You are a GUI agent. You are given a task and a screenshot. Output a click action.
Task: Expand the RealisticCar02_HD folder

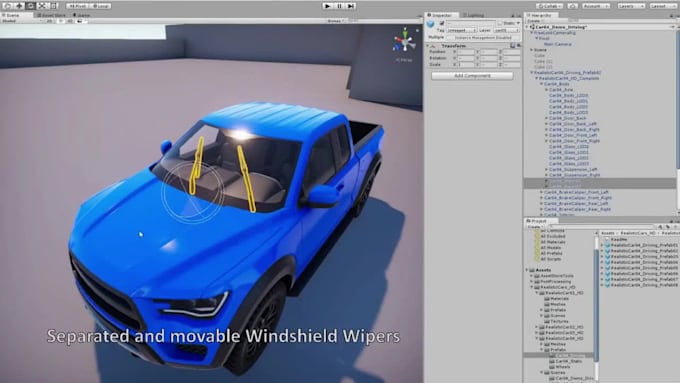(x=536, y=327)
